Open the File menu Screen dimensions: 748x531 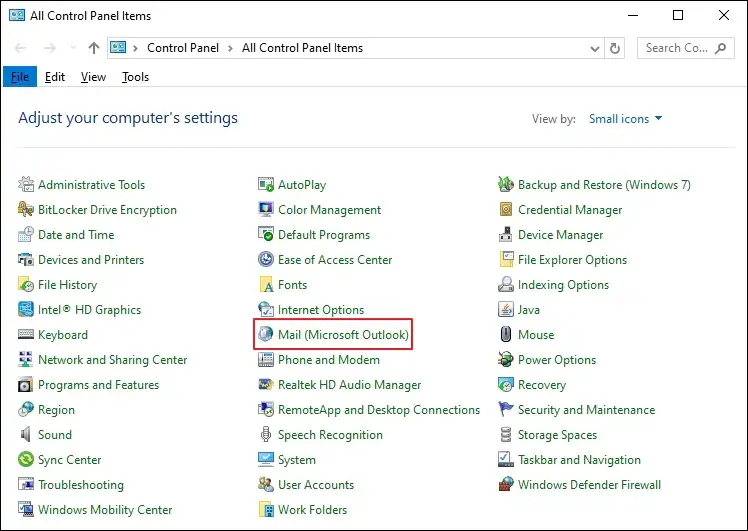coord(20,77)
